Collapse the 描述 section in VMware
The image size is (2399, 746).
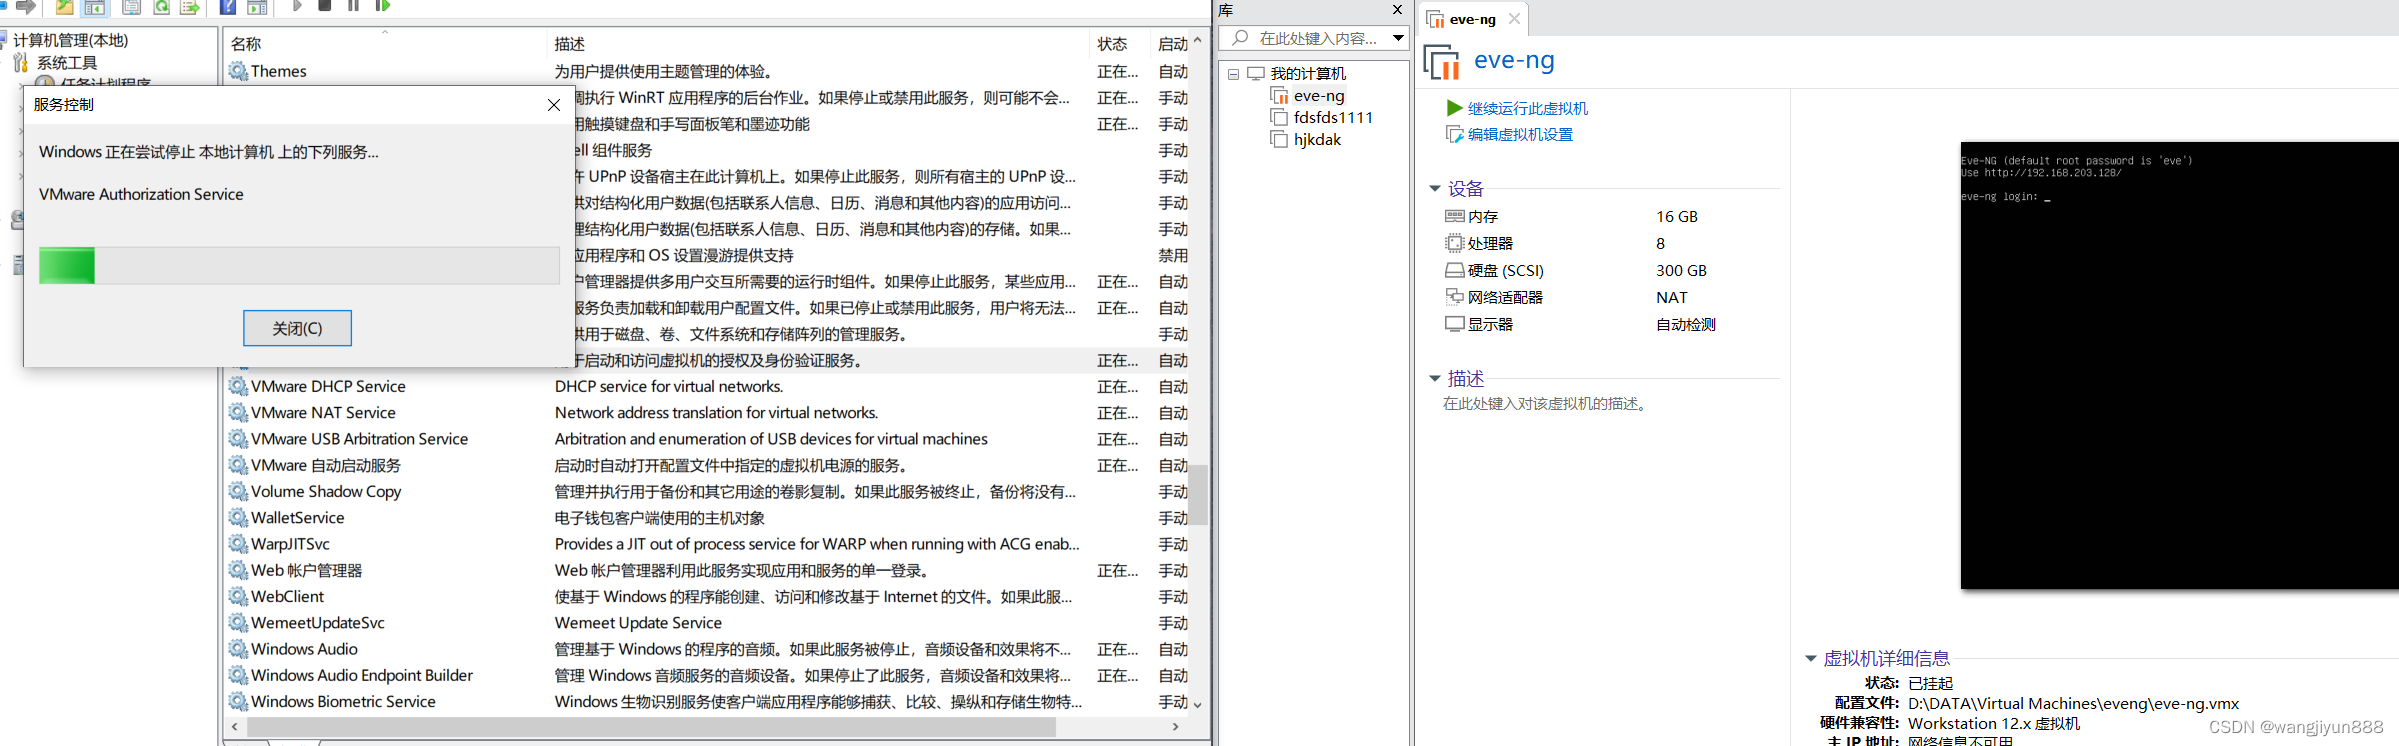[1435, 378]
